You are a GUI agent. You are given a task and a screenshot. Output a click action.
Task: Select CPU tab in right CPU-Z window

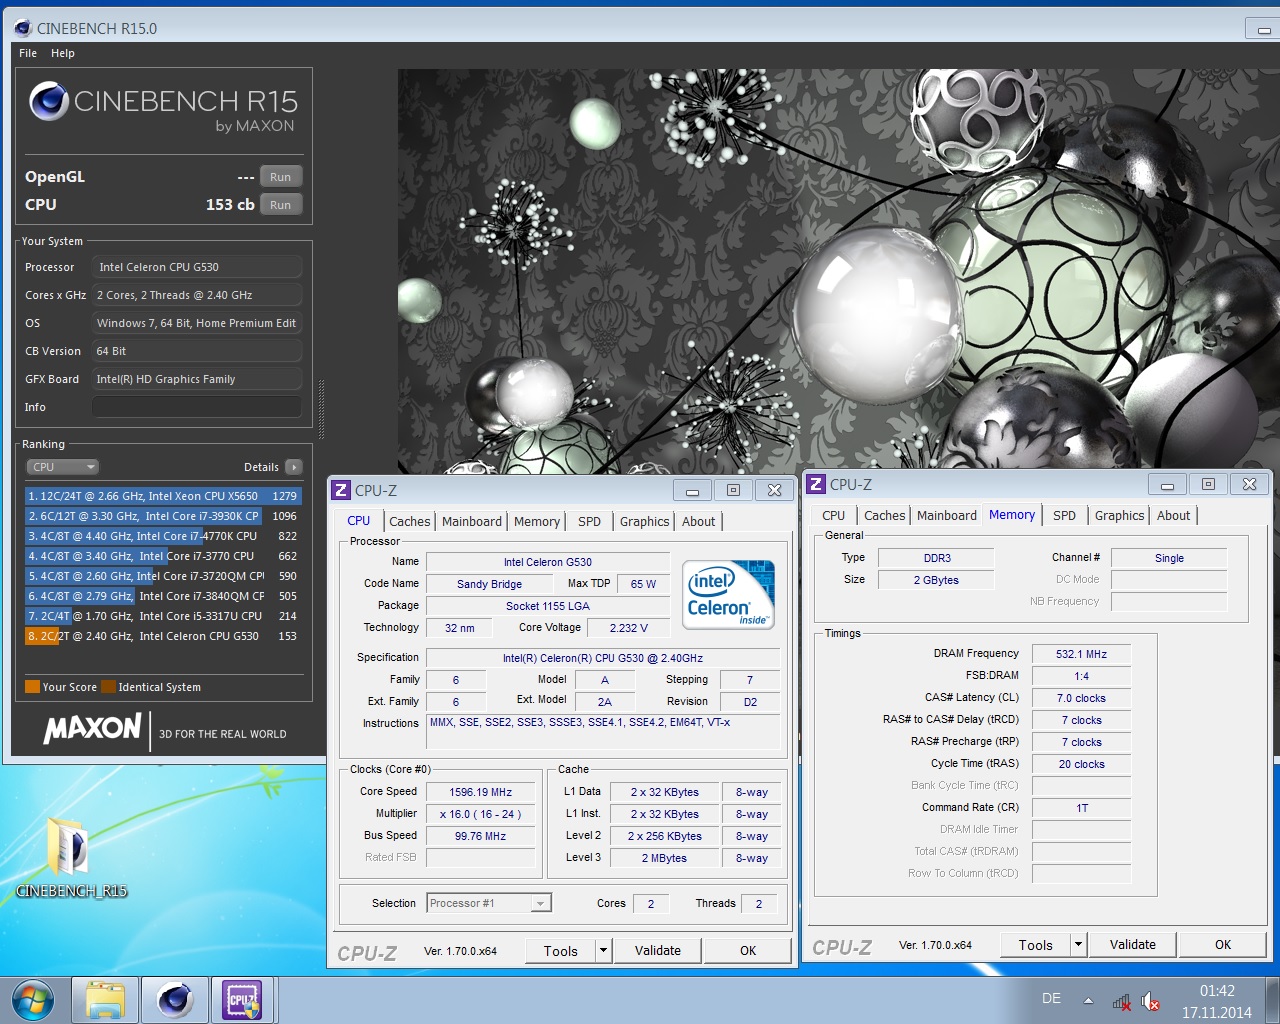coord(834,516)
